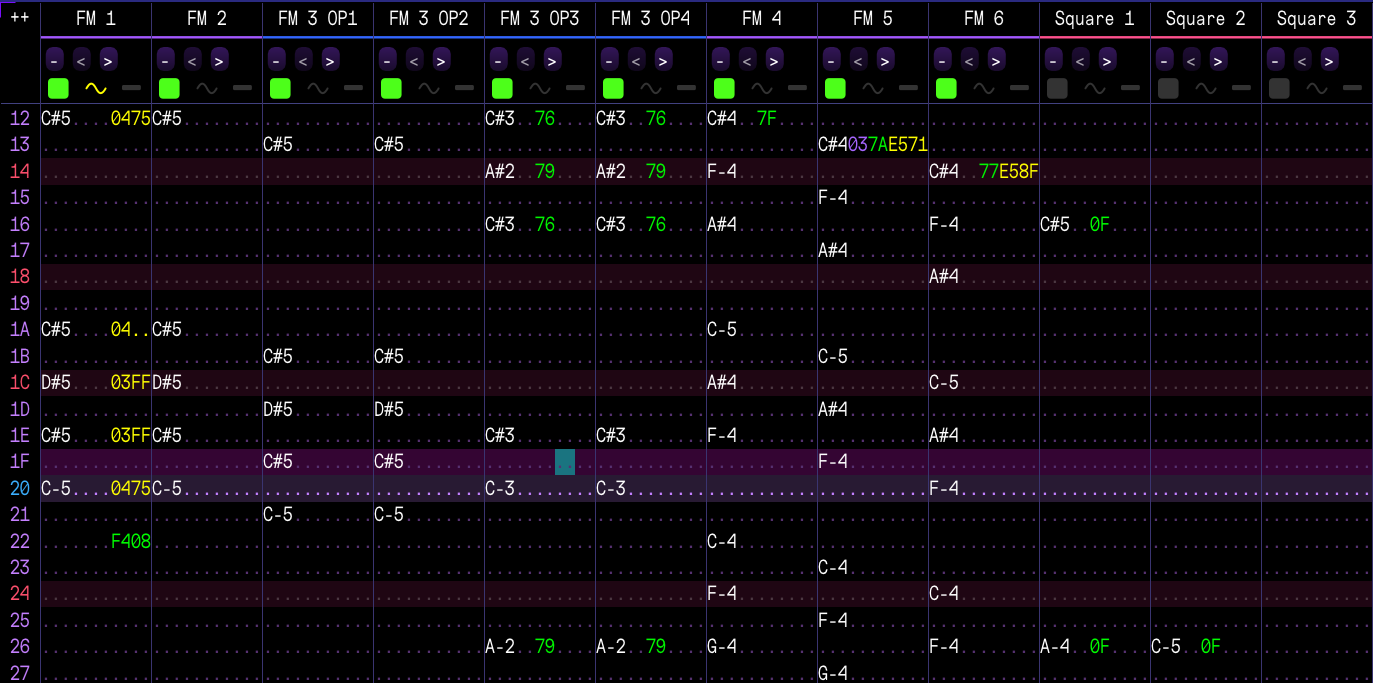
Task: Expand all channels with the ++ button
Action: click(x=19, y=18)
